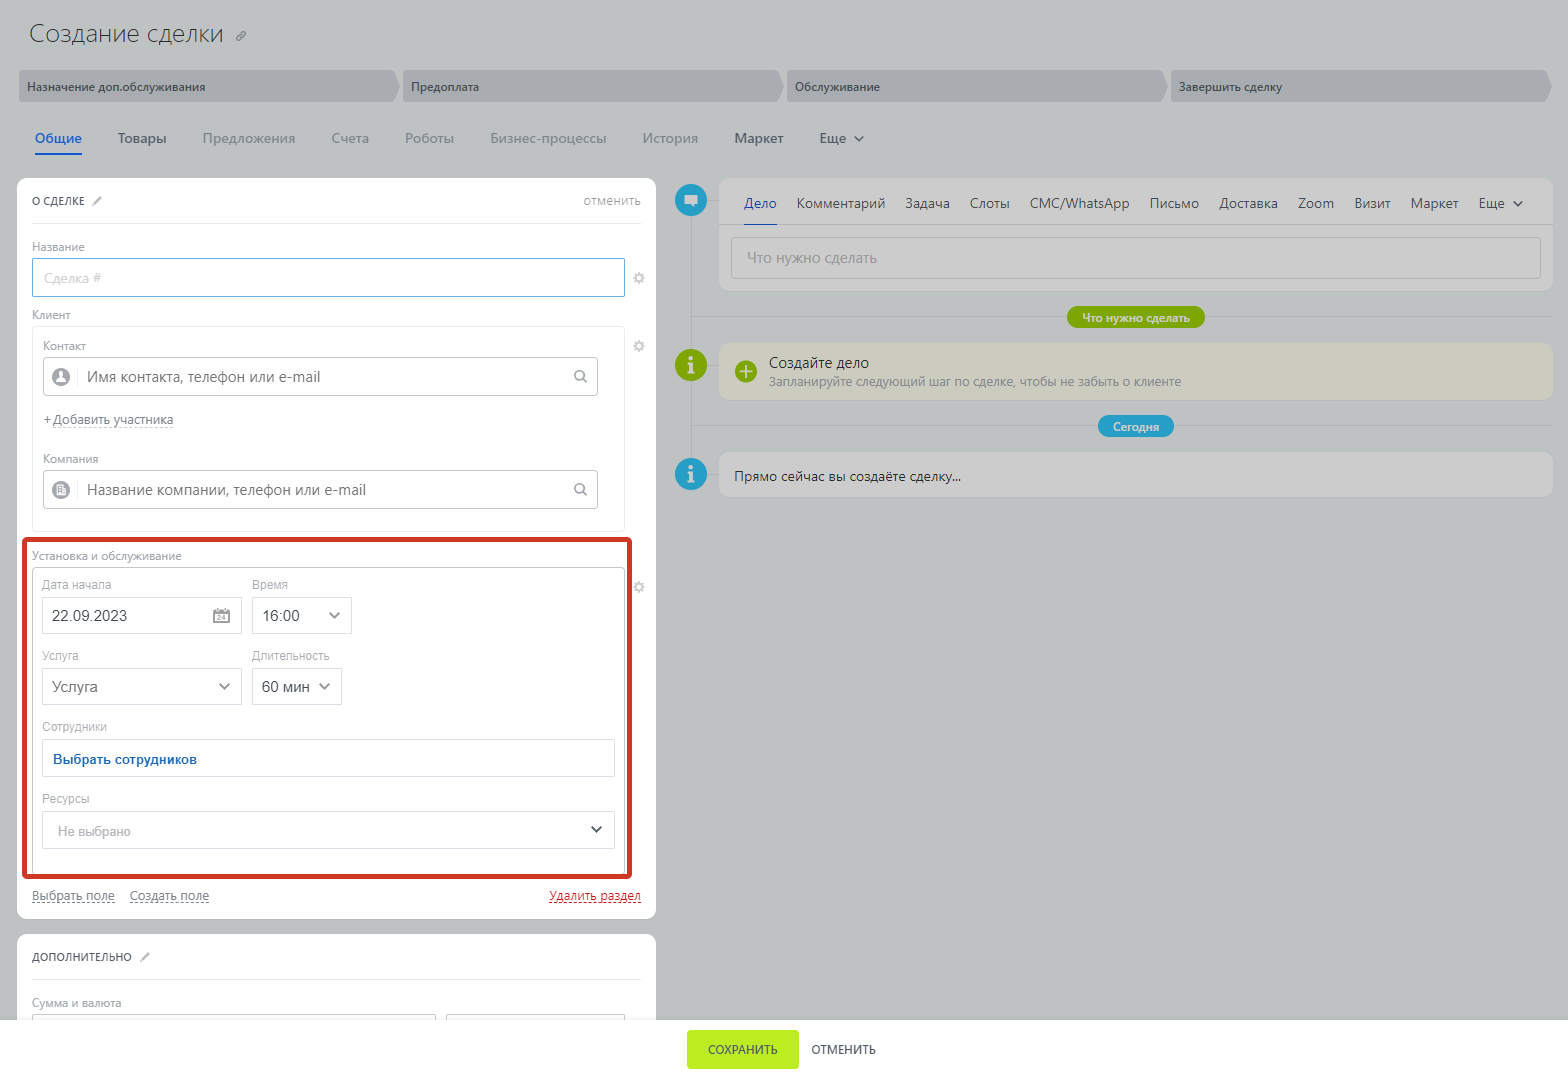Select the Дело timeline tab
Screen dimensions: 1568x1076
pos(760,203)
